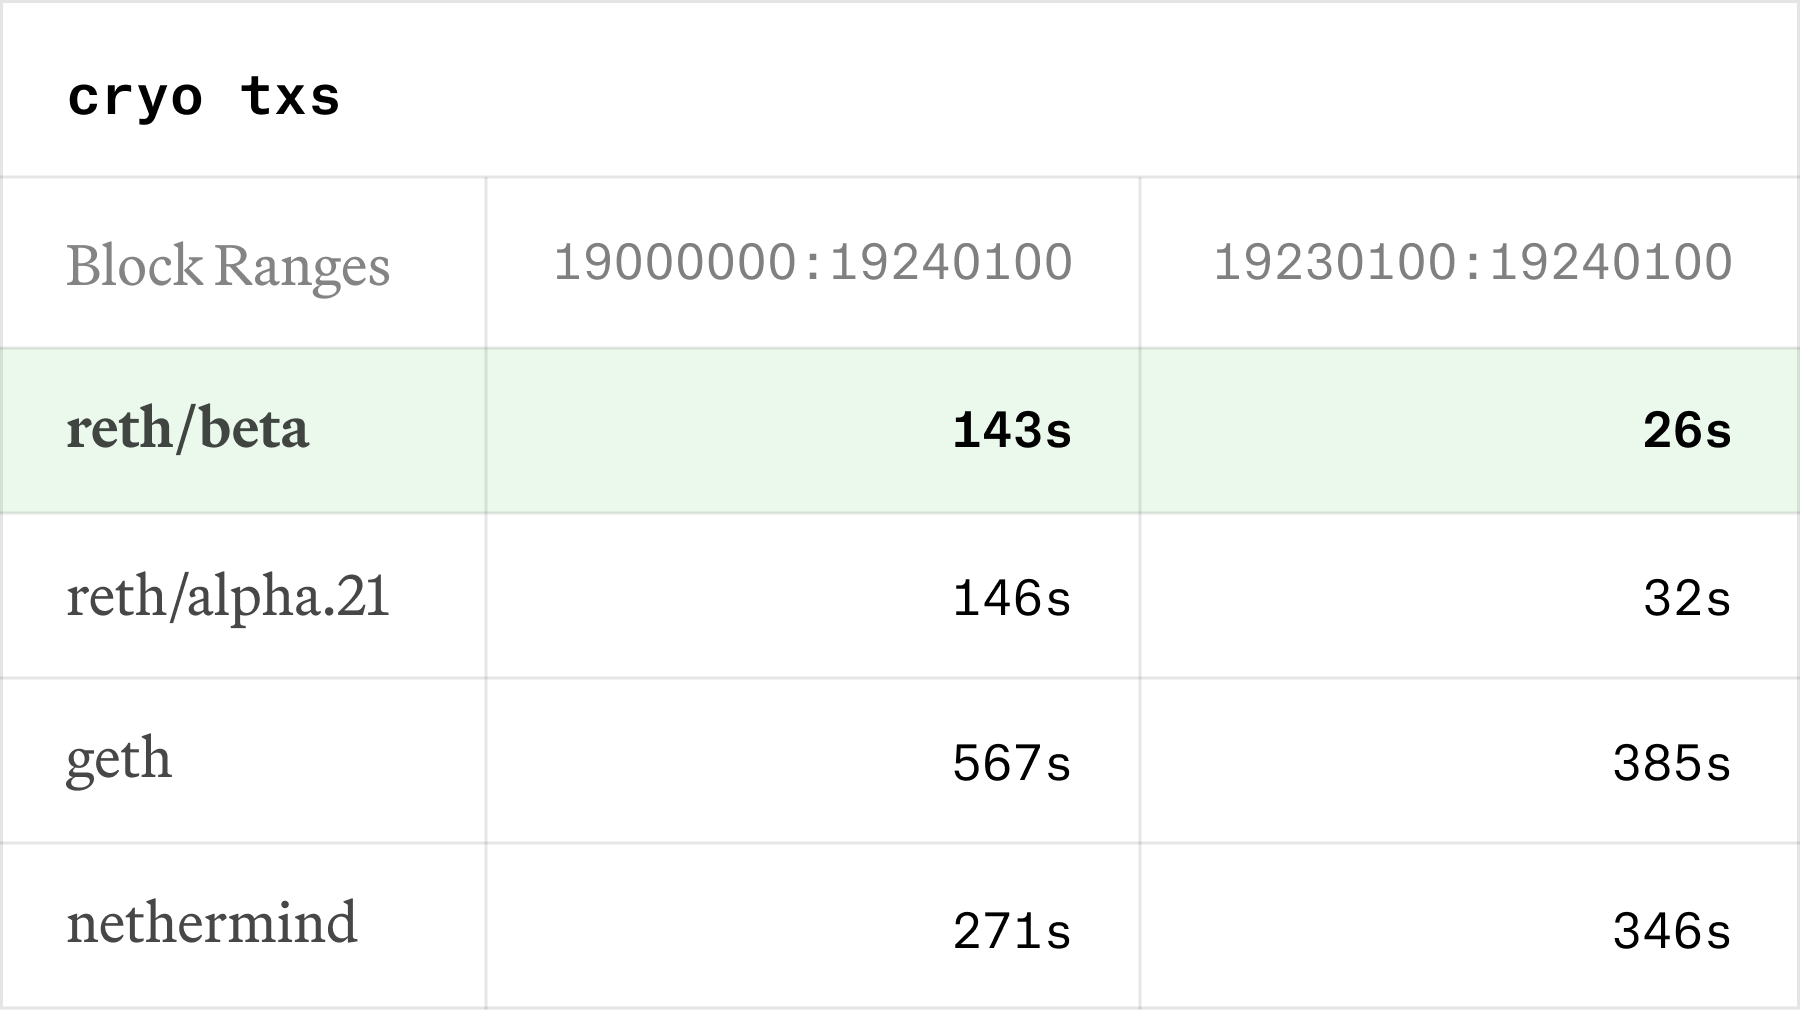This screenshot has width=1800, height=1010.
Task: Click the 143s value for reth/beta
Action: pos(1012,431)
